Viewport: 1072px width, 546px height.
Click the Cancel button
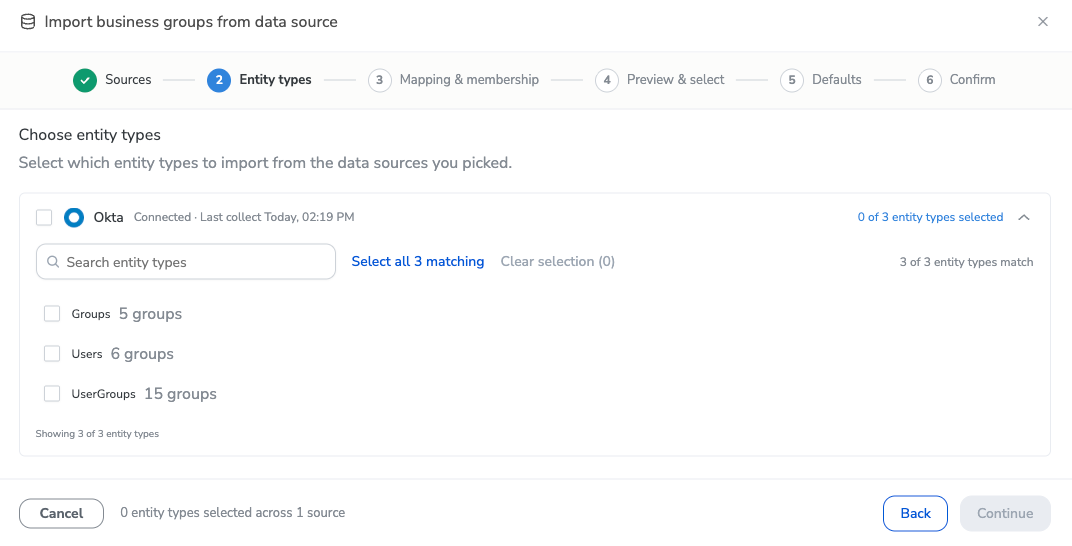tap(62, 513)
